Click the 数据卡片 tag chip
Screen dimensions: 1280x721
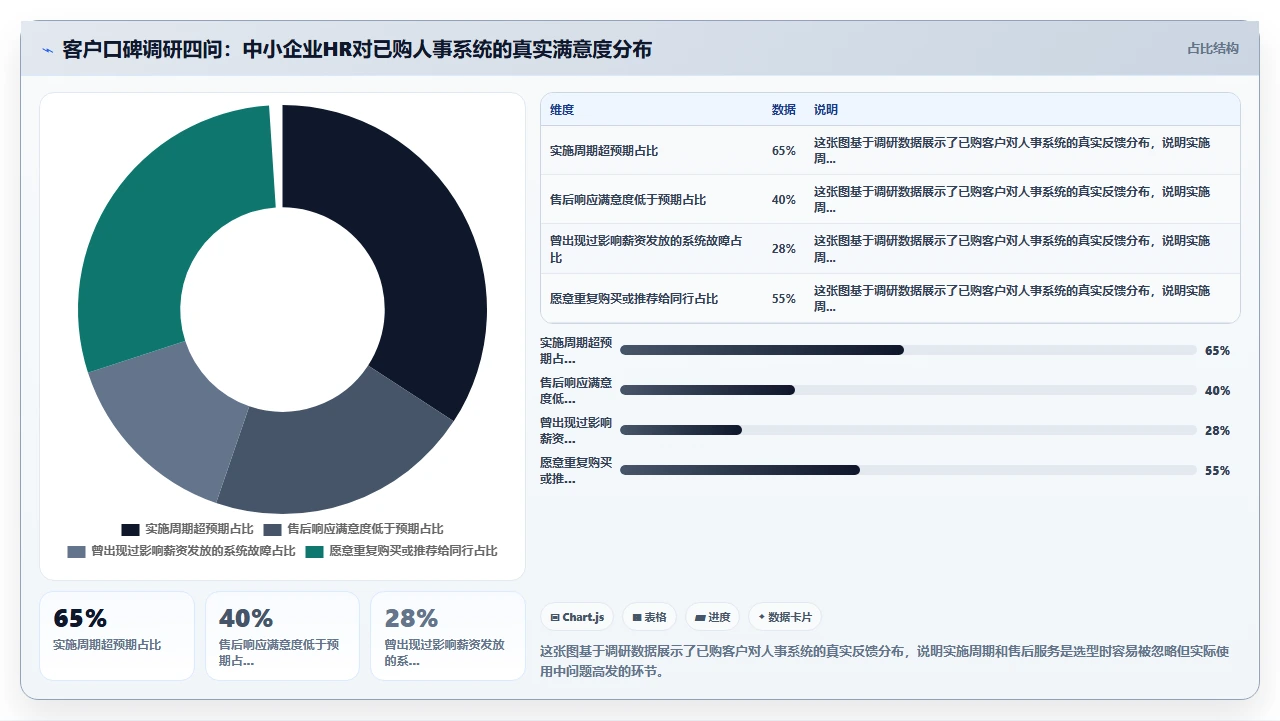click(x=785, y=617)
